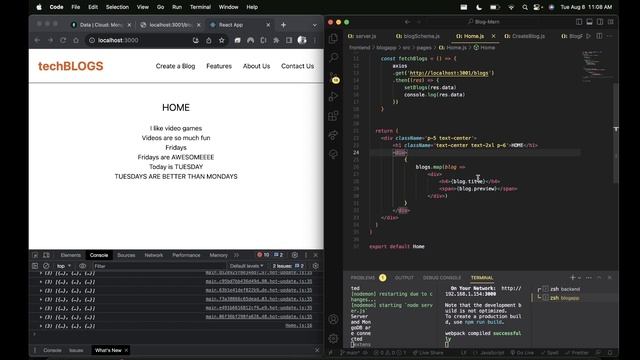Viewport: 640px width, 360px height.
Task: Click the inspect element picker in DevTools
Action: tap(36, 255)
